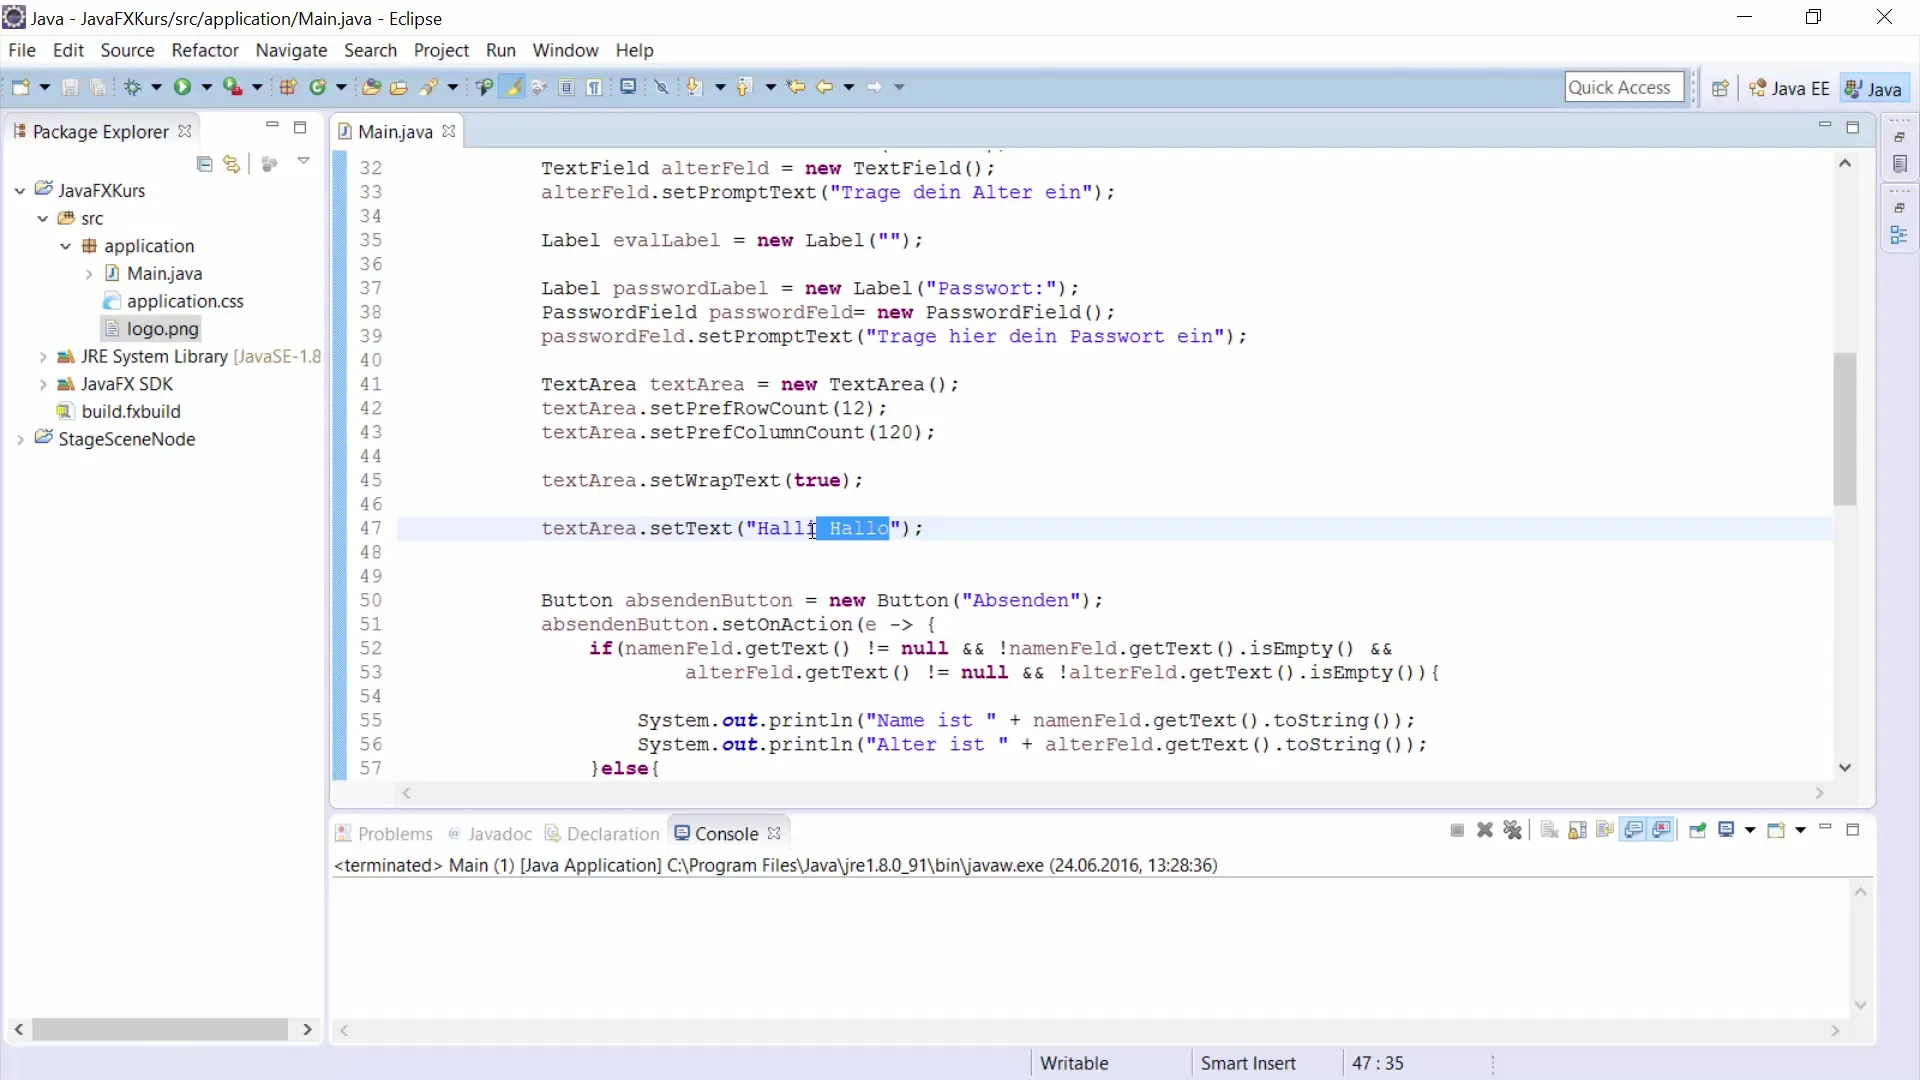The image size is (1920, 1080).
Task: Select build.fxbuild file
Action: tap(119, 411)
